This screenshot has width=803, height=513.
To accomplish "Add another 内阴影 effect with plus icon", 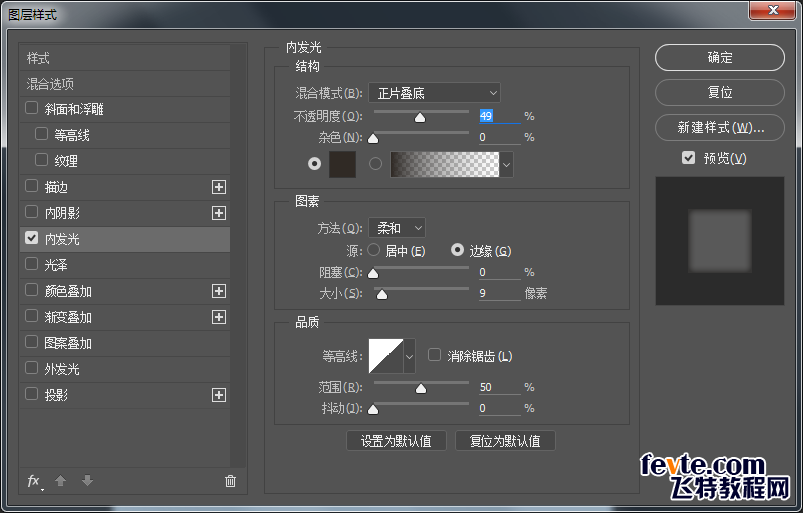I will (219, 213).
